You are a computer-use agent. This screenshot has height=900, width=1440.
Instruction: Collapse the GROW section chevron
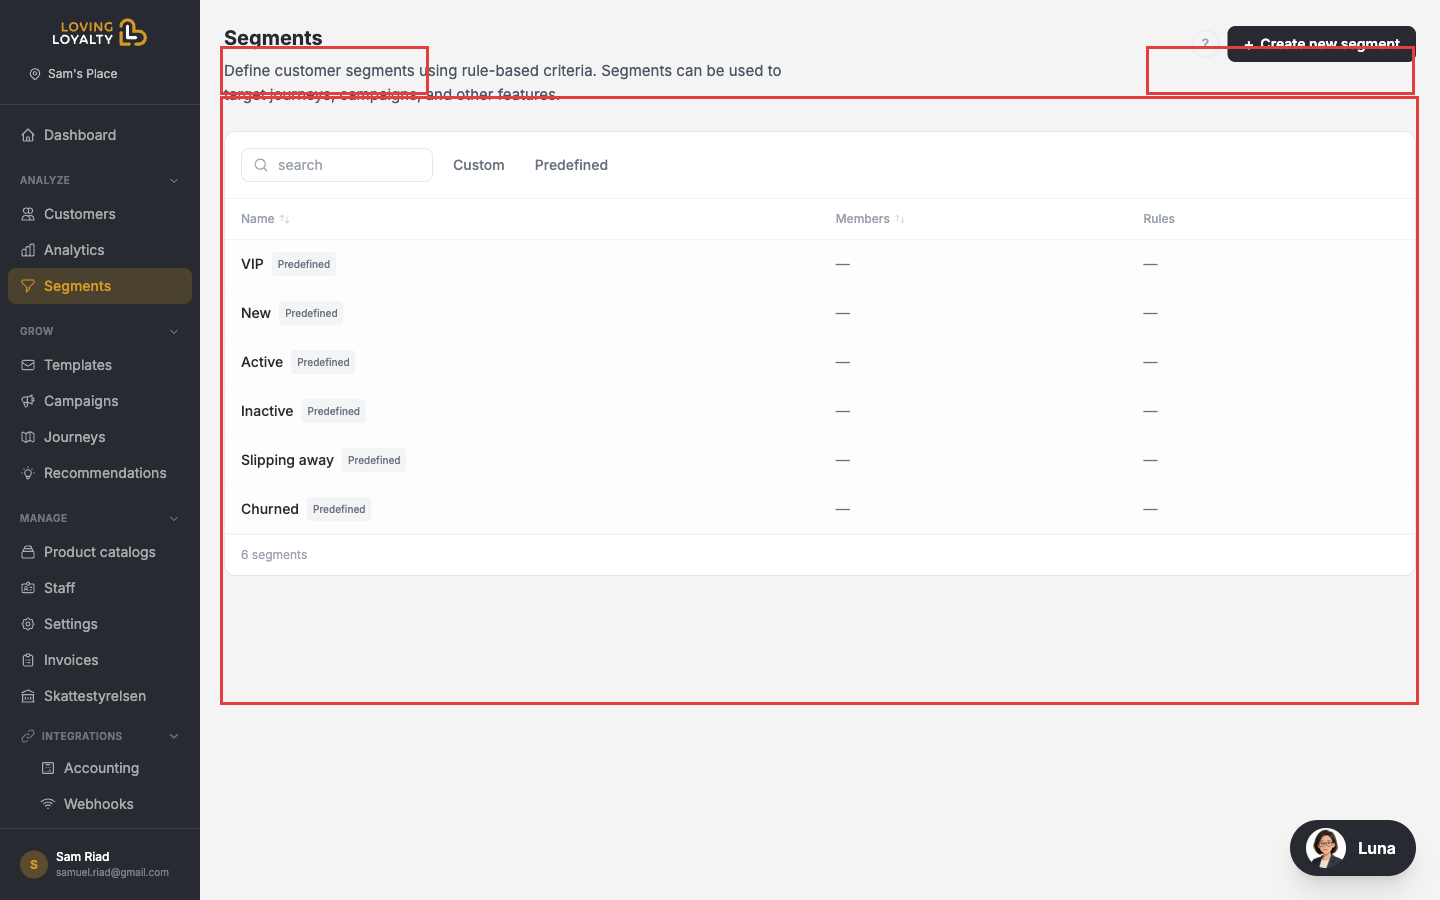click(x=174, y=332)
